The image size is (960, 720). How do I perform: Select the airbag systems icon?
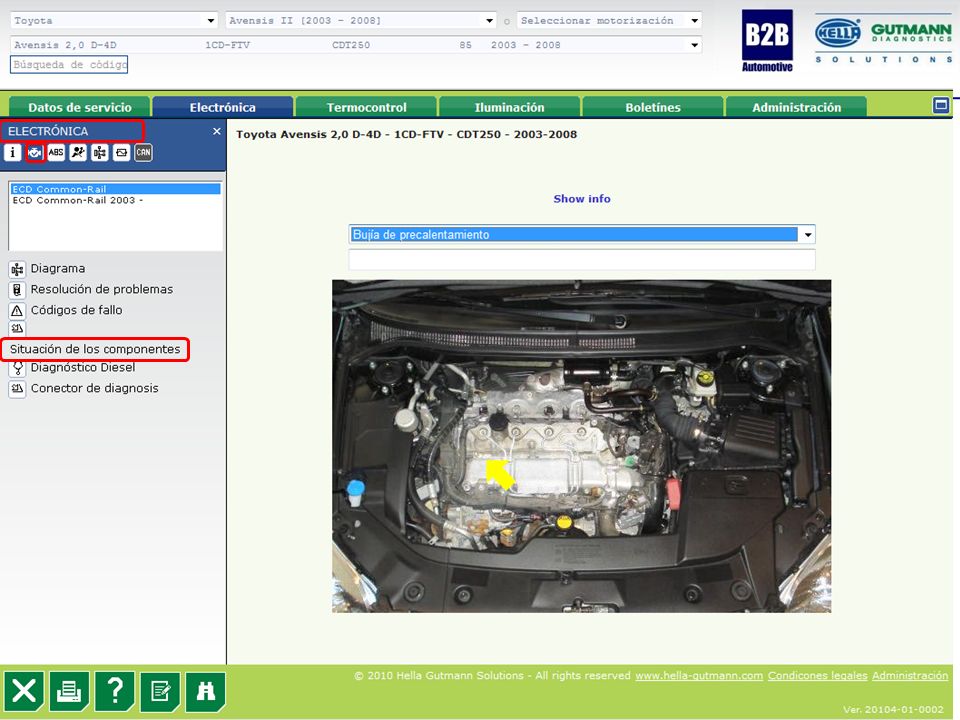click(78, 152)
